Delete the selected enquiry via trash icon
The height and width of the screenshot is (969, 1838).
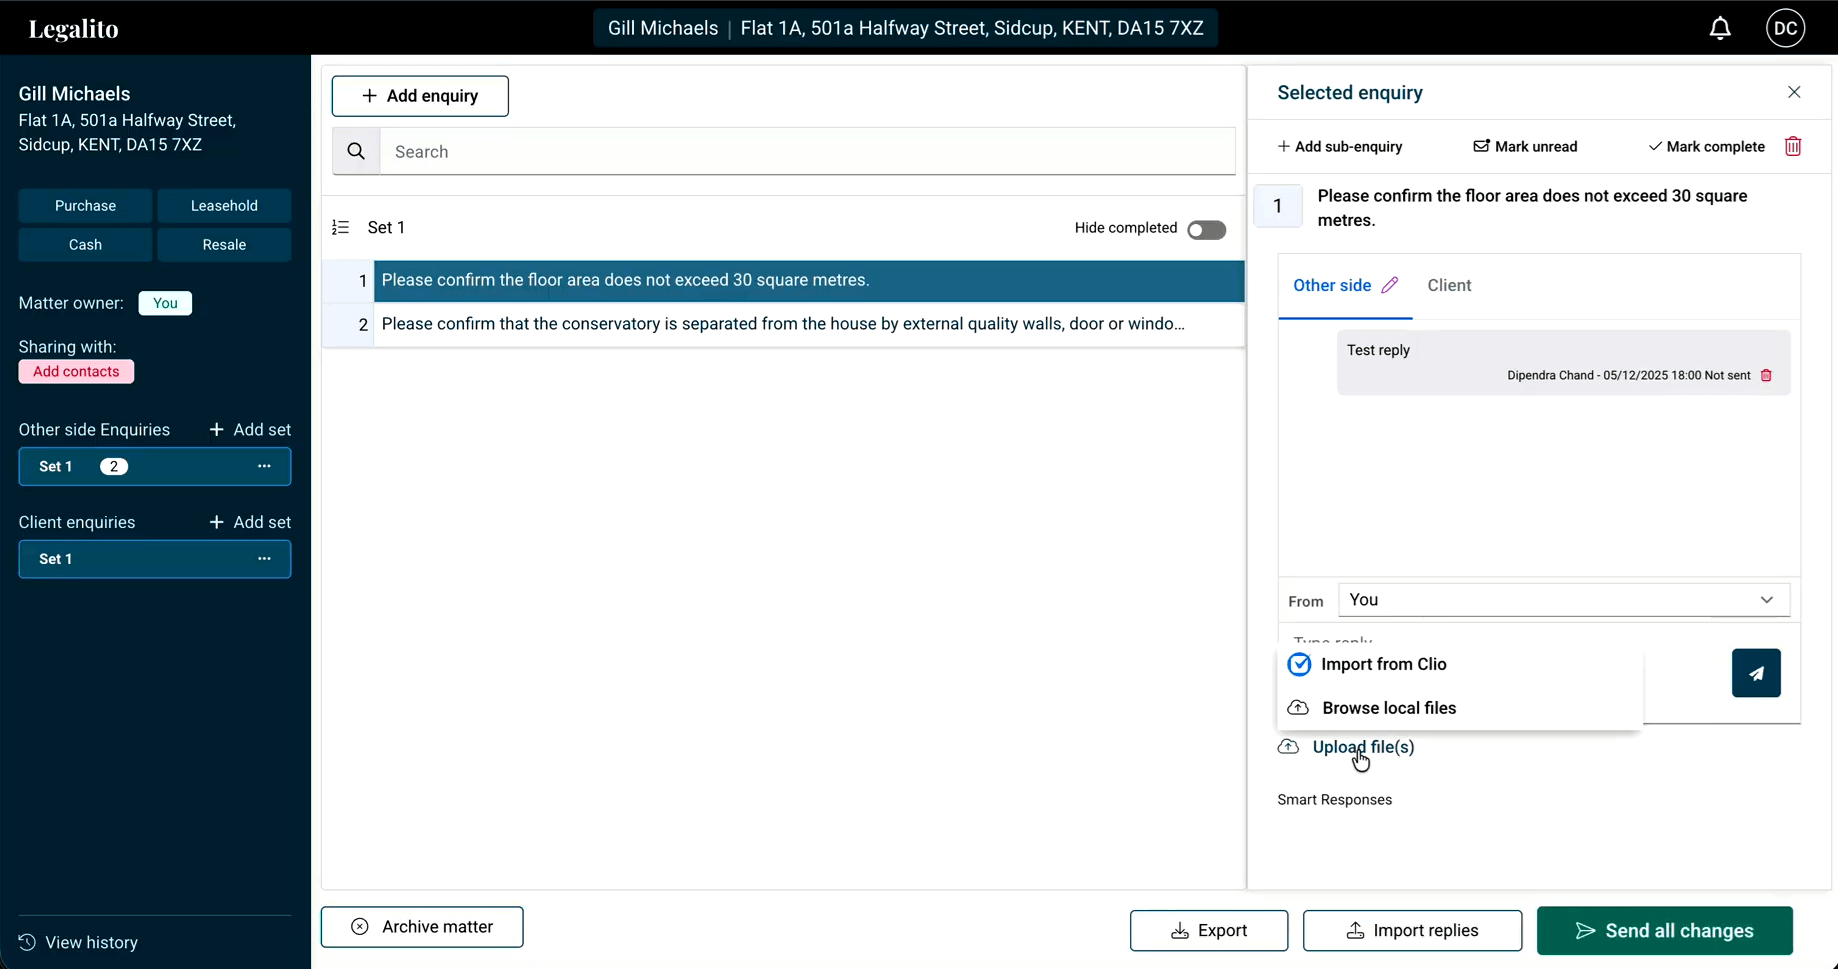[1793, 147]
